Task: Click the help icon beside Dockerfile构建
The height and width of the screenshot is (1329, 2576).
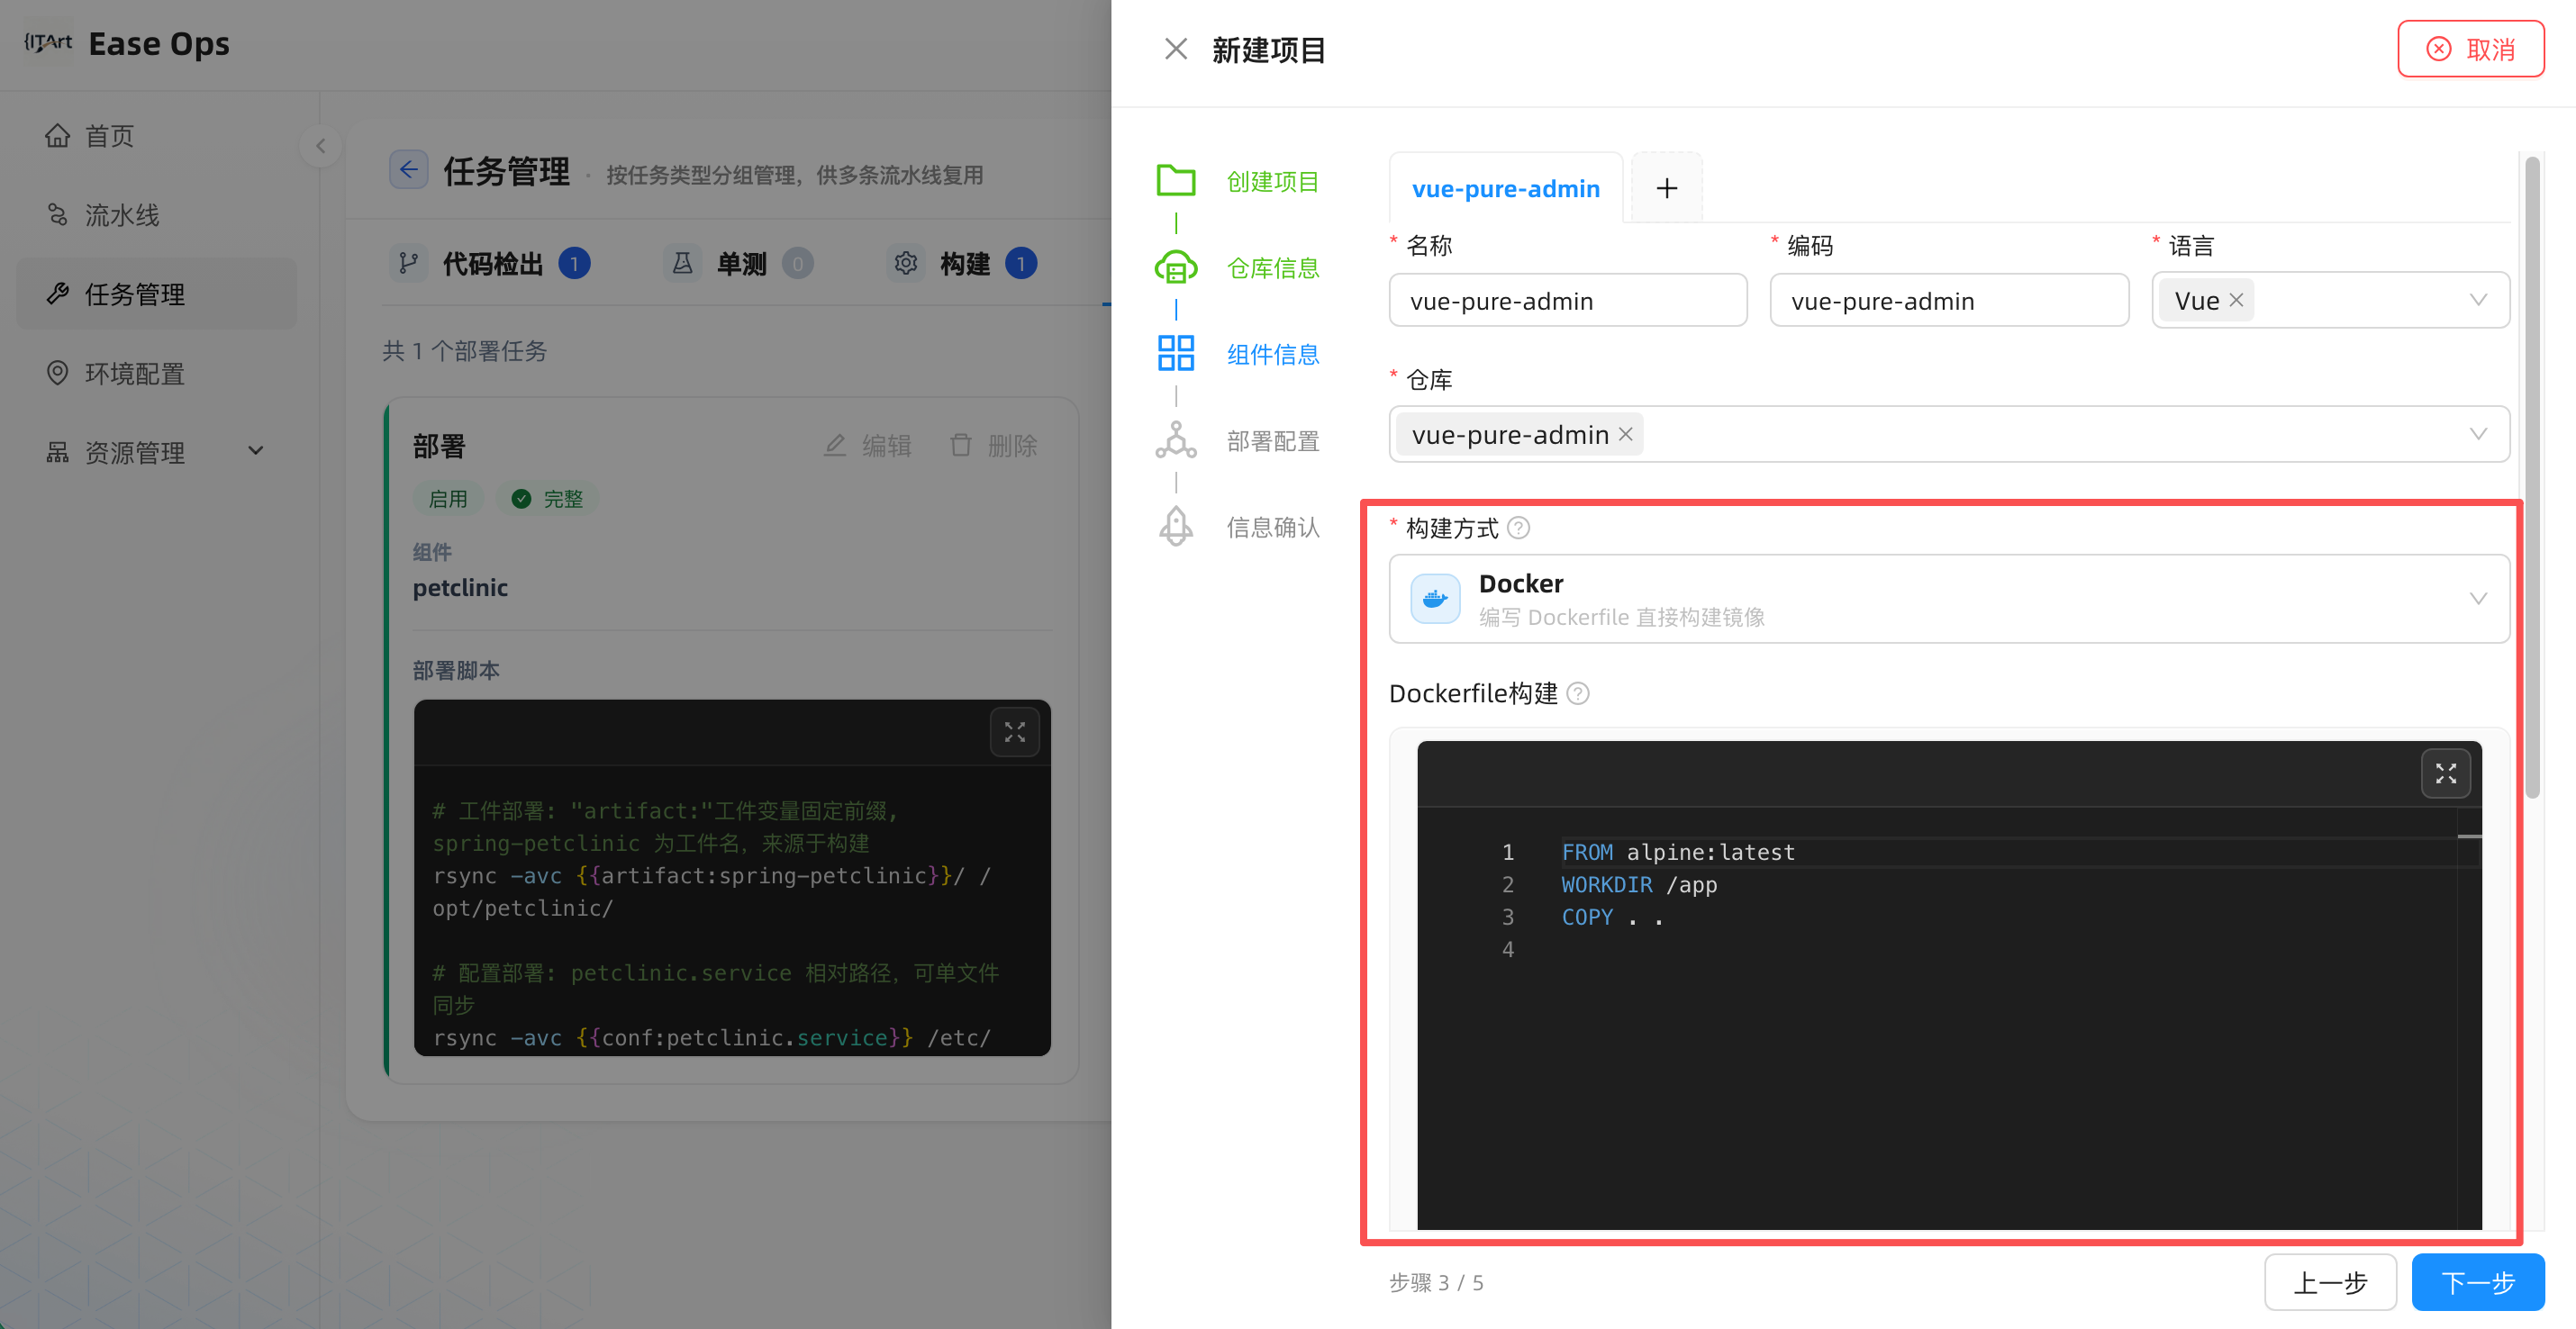Action: [x=1577, y=693]
